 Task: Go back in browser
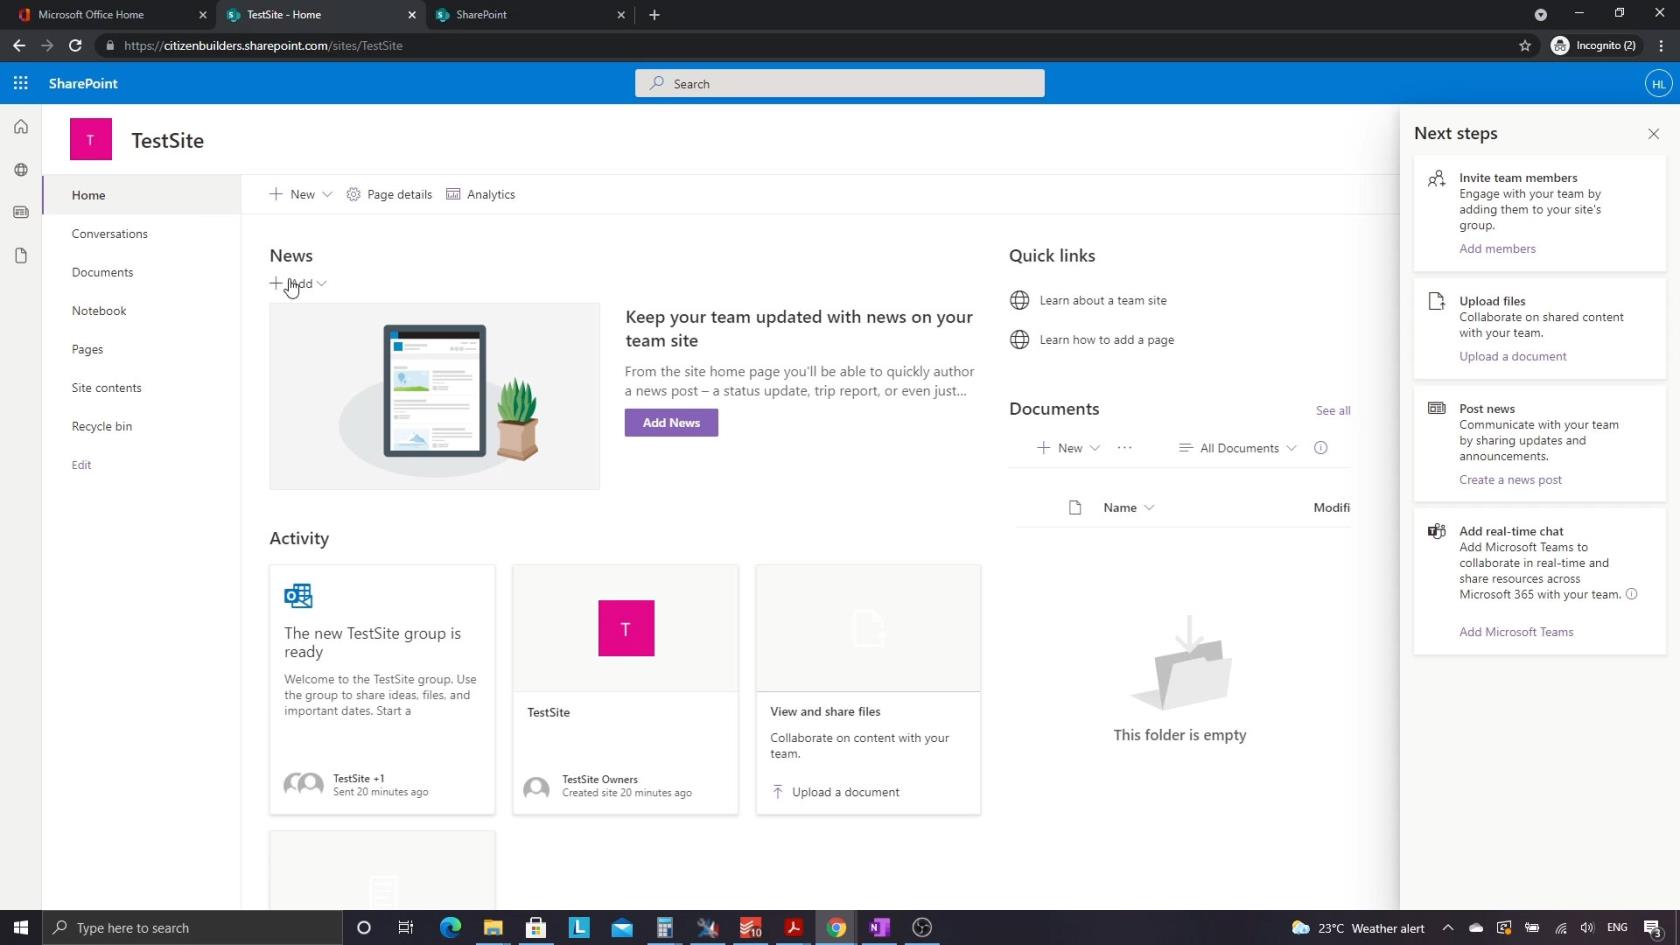pyautogui.click(x=19, y=45)
